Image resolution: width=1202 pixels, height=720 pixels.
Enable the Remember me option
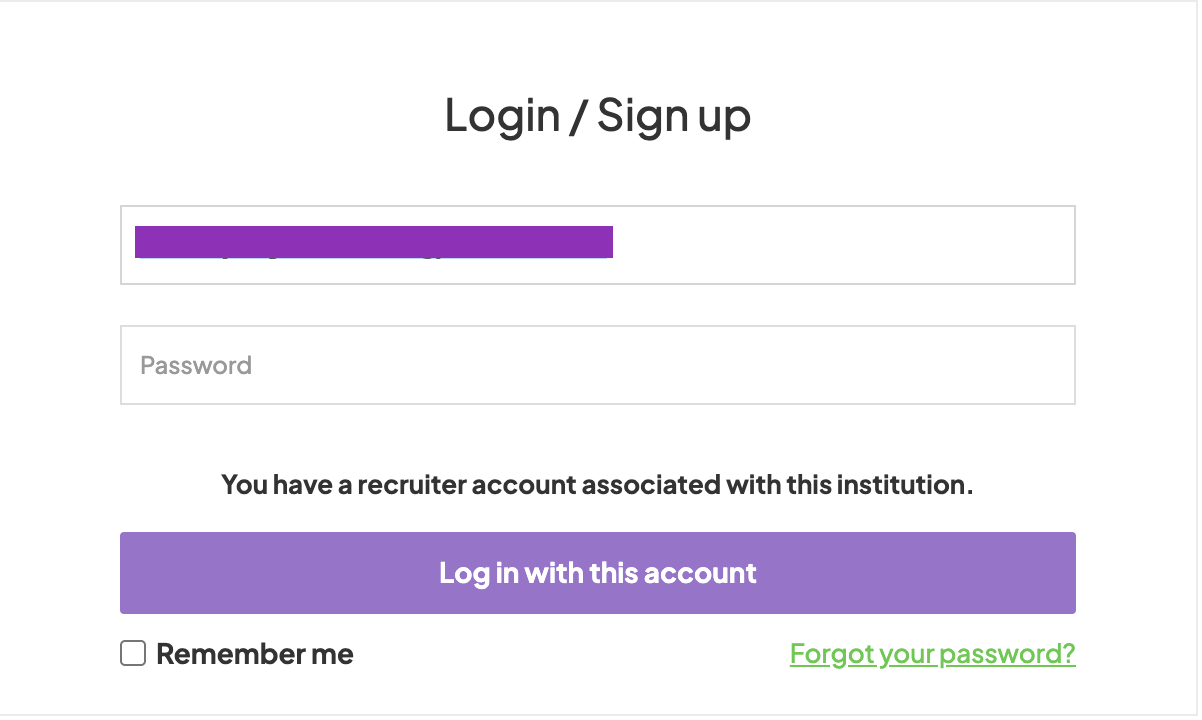pyautogui.click(x=133, y=654)
